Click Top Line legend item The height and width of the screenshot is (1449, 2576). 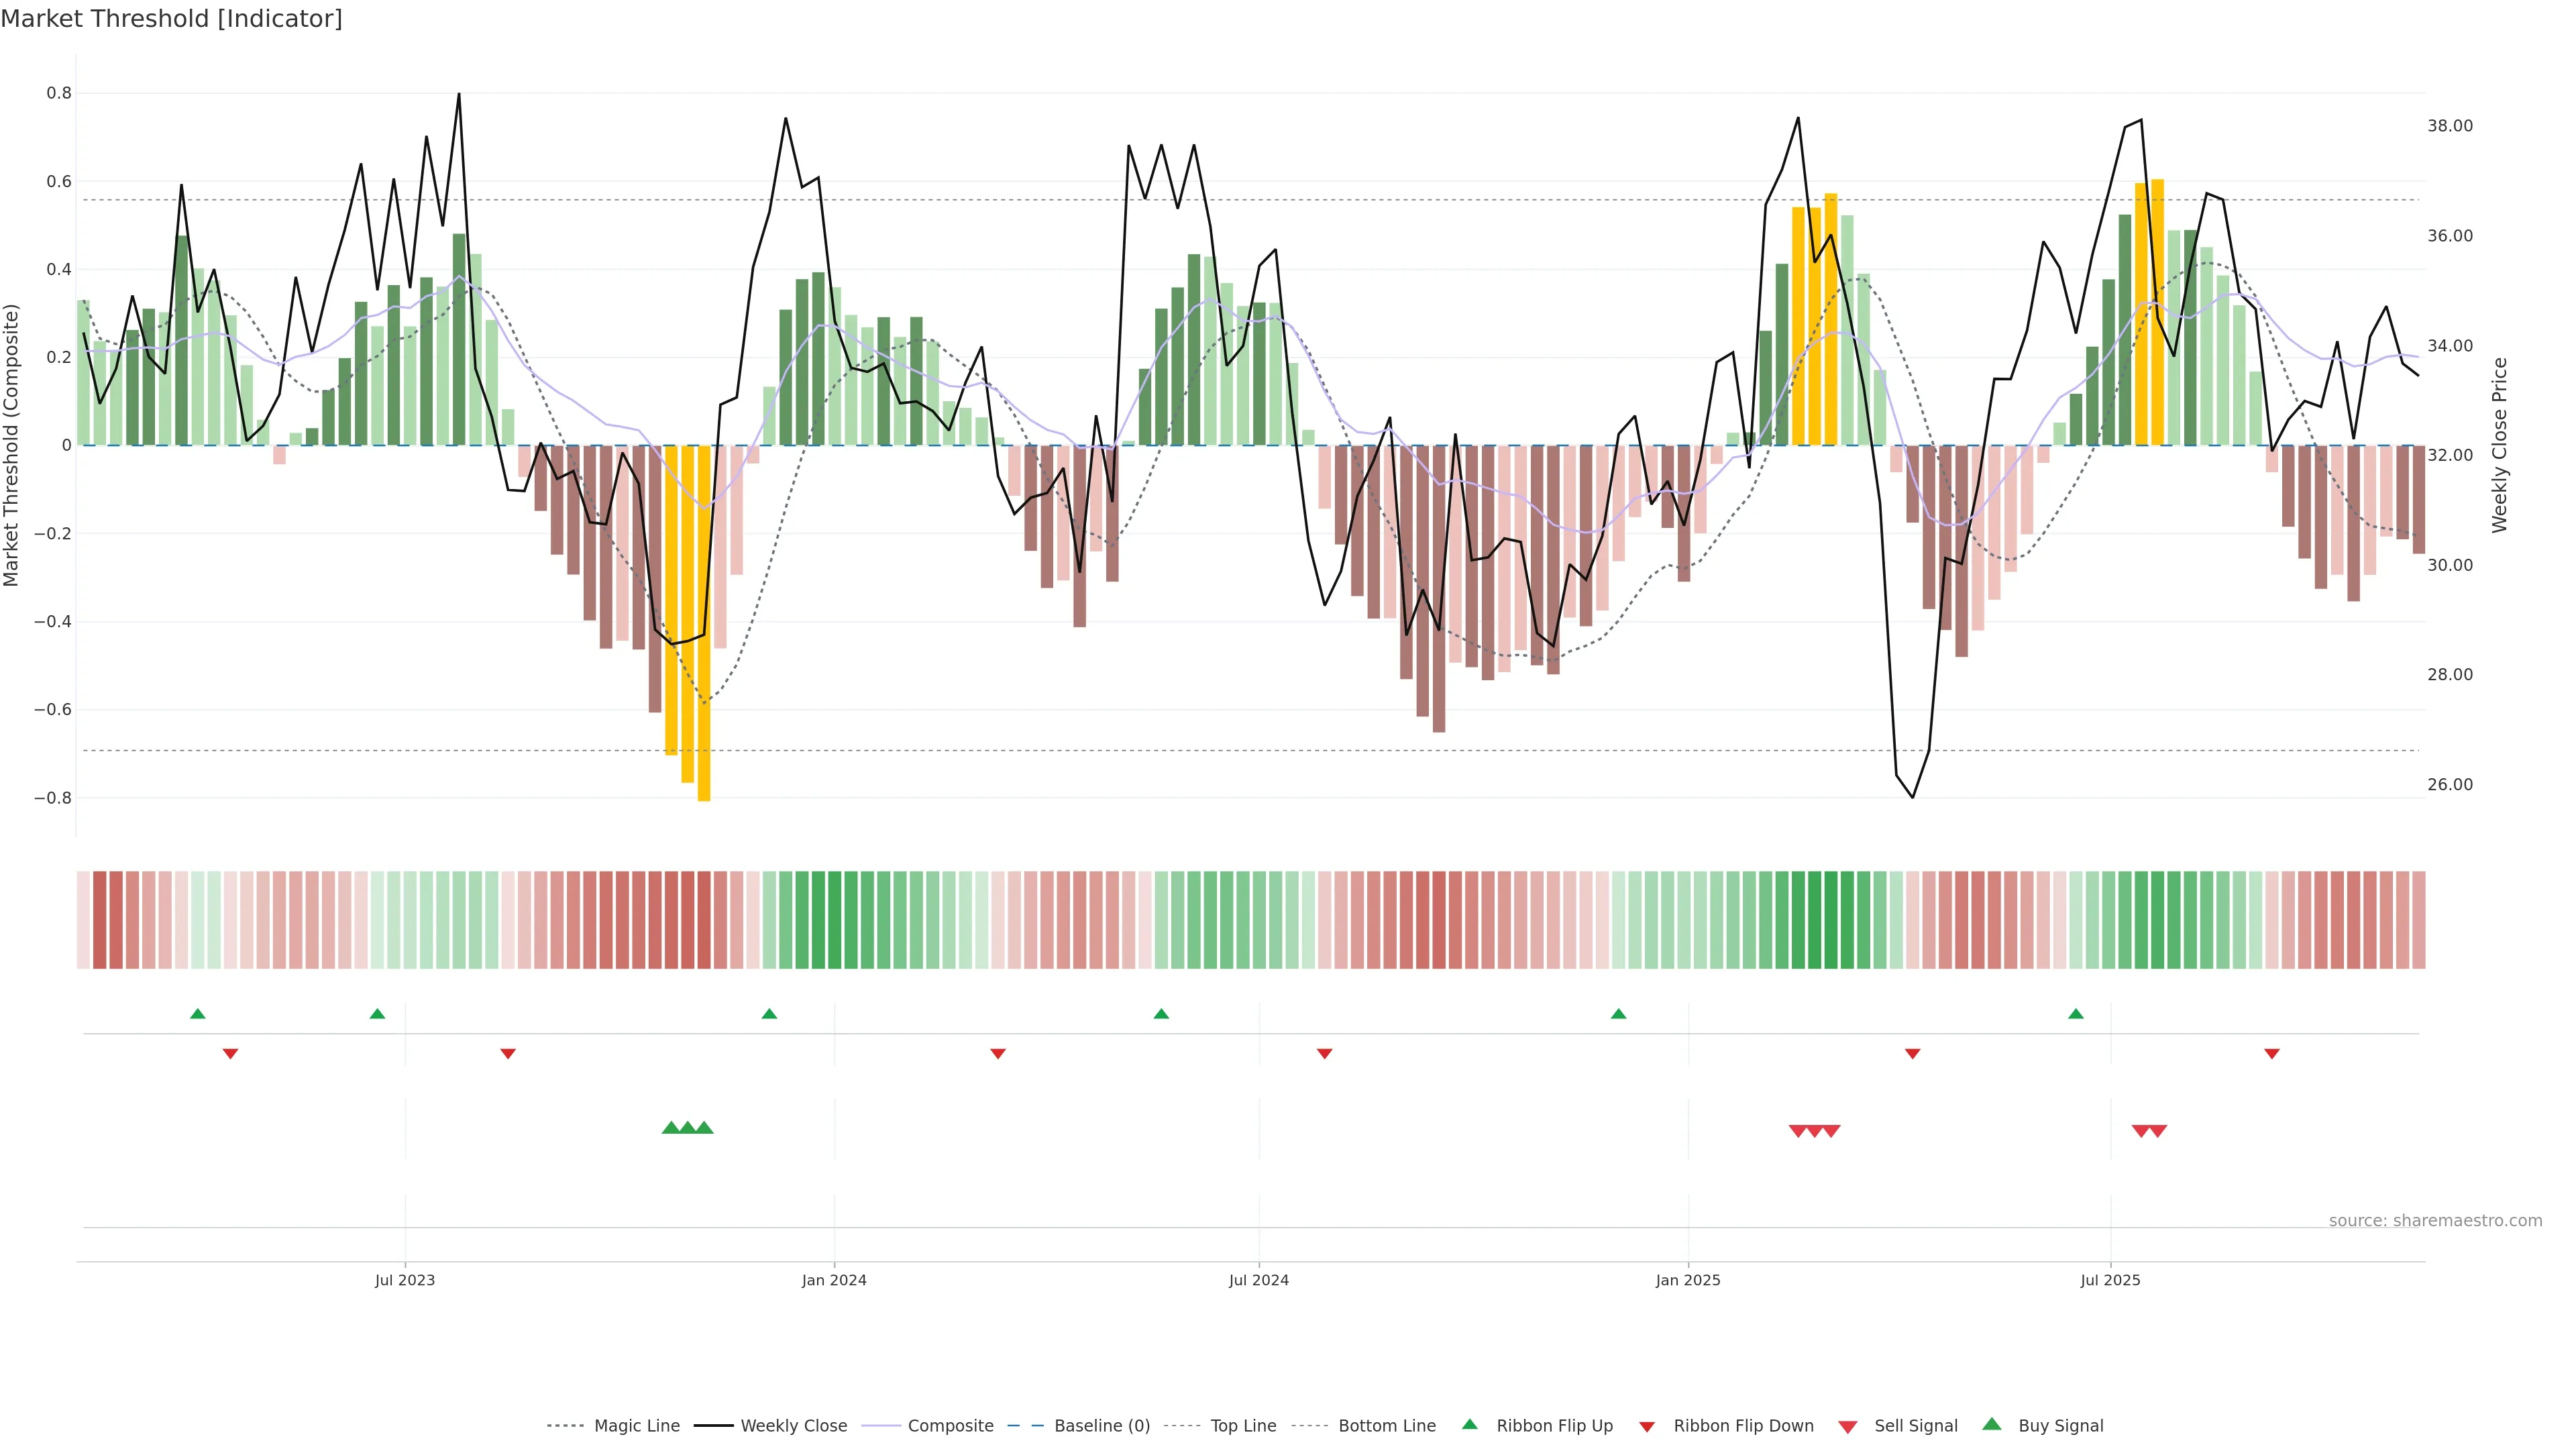coord(1243,1426)
